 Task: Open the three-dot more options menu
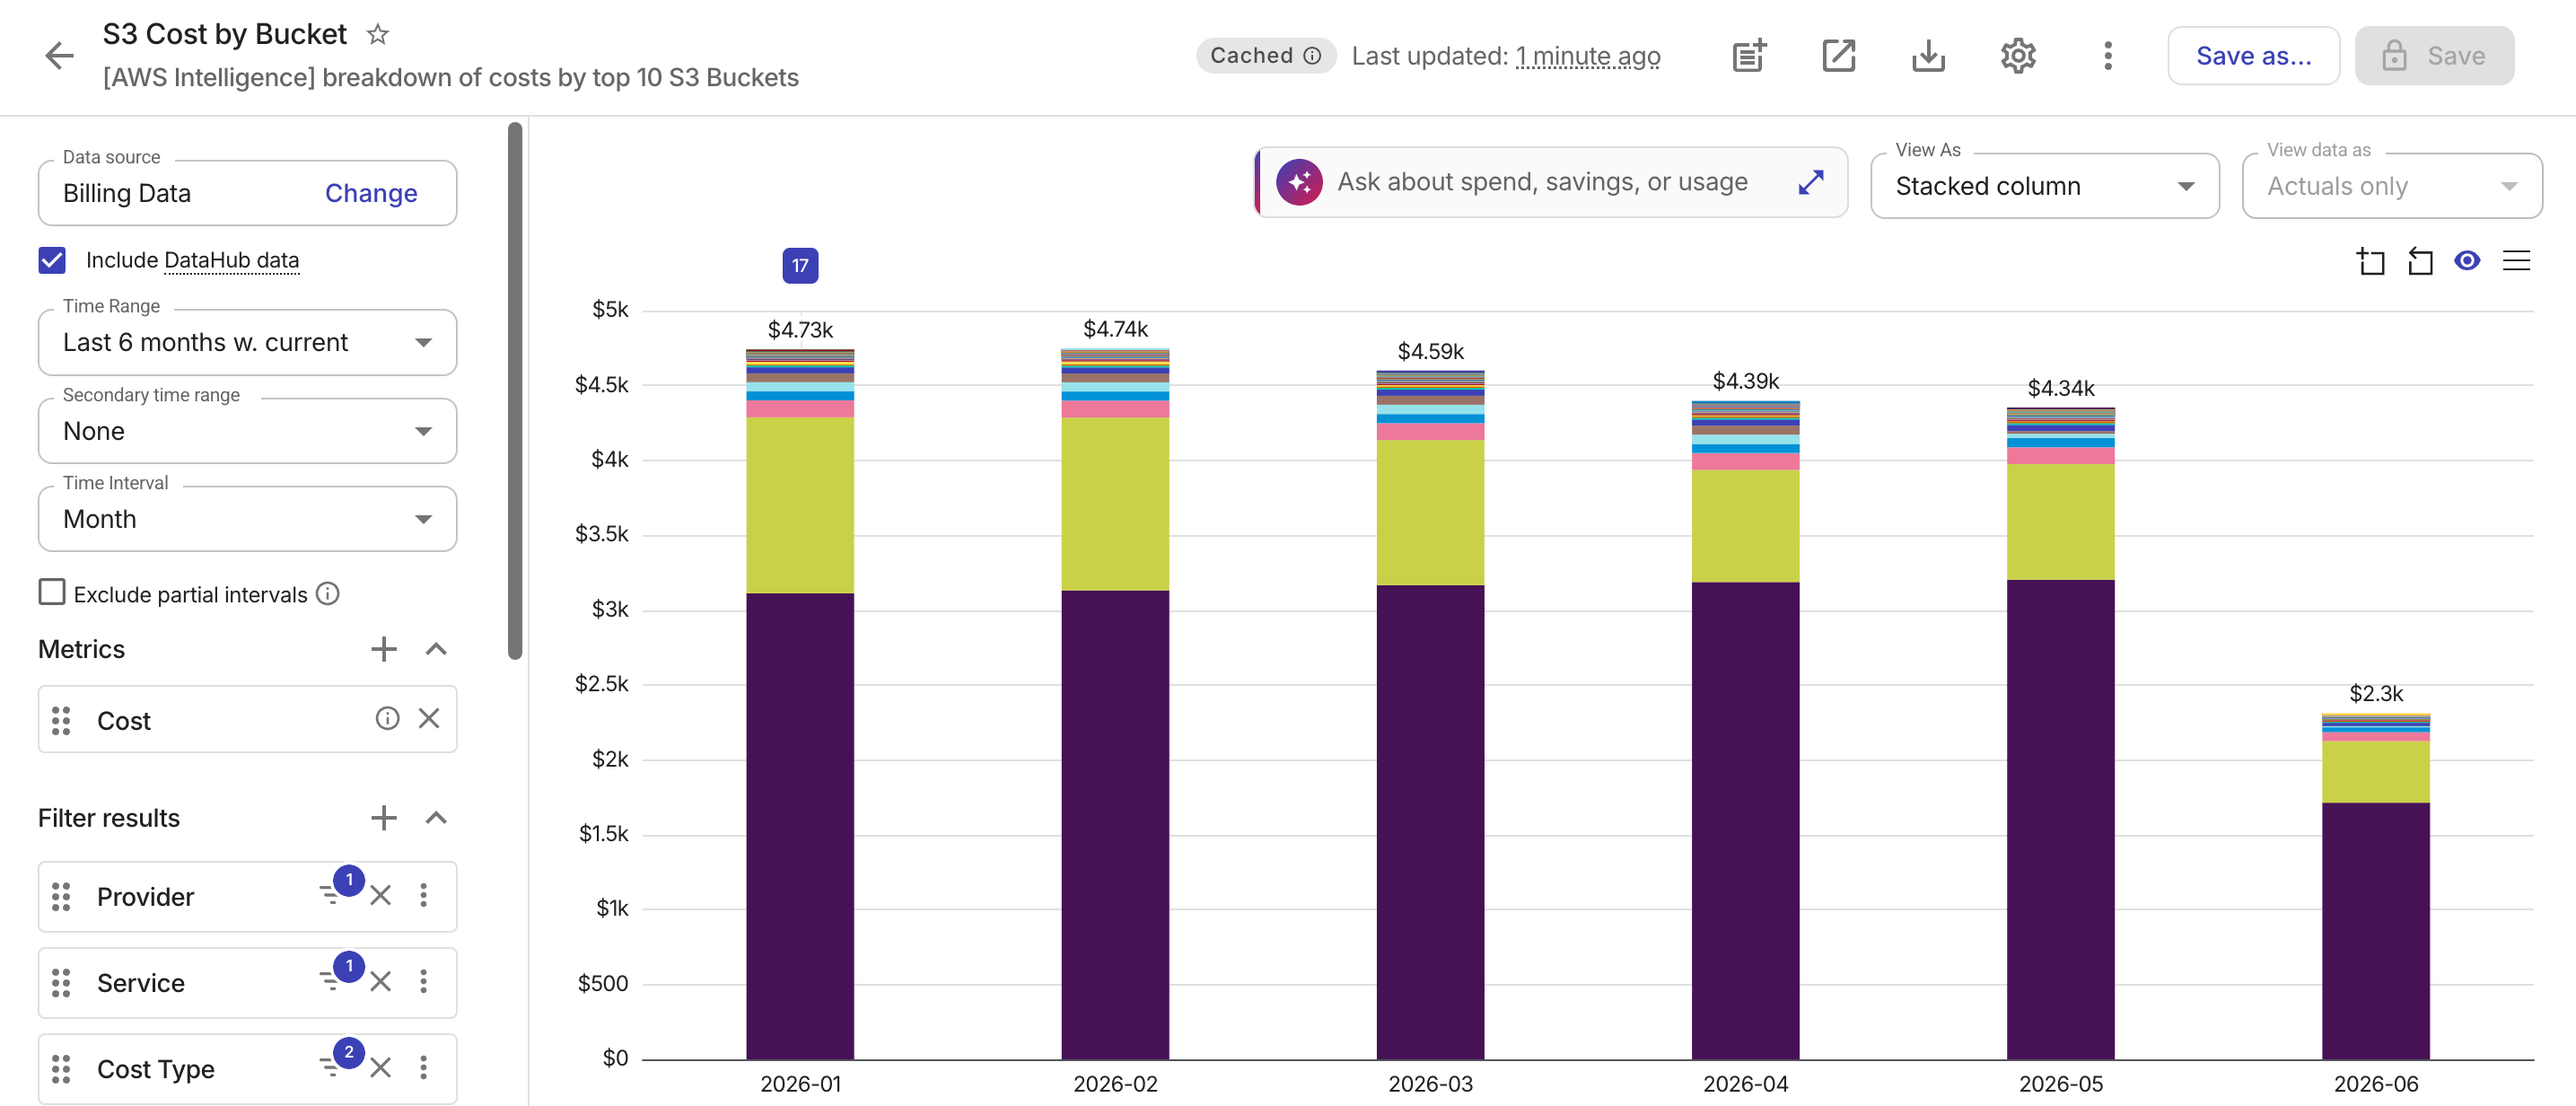pos(2107,55)
